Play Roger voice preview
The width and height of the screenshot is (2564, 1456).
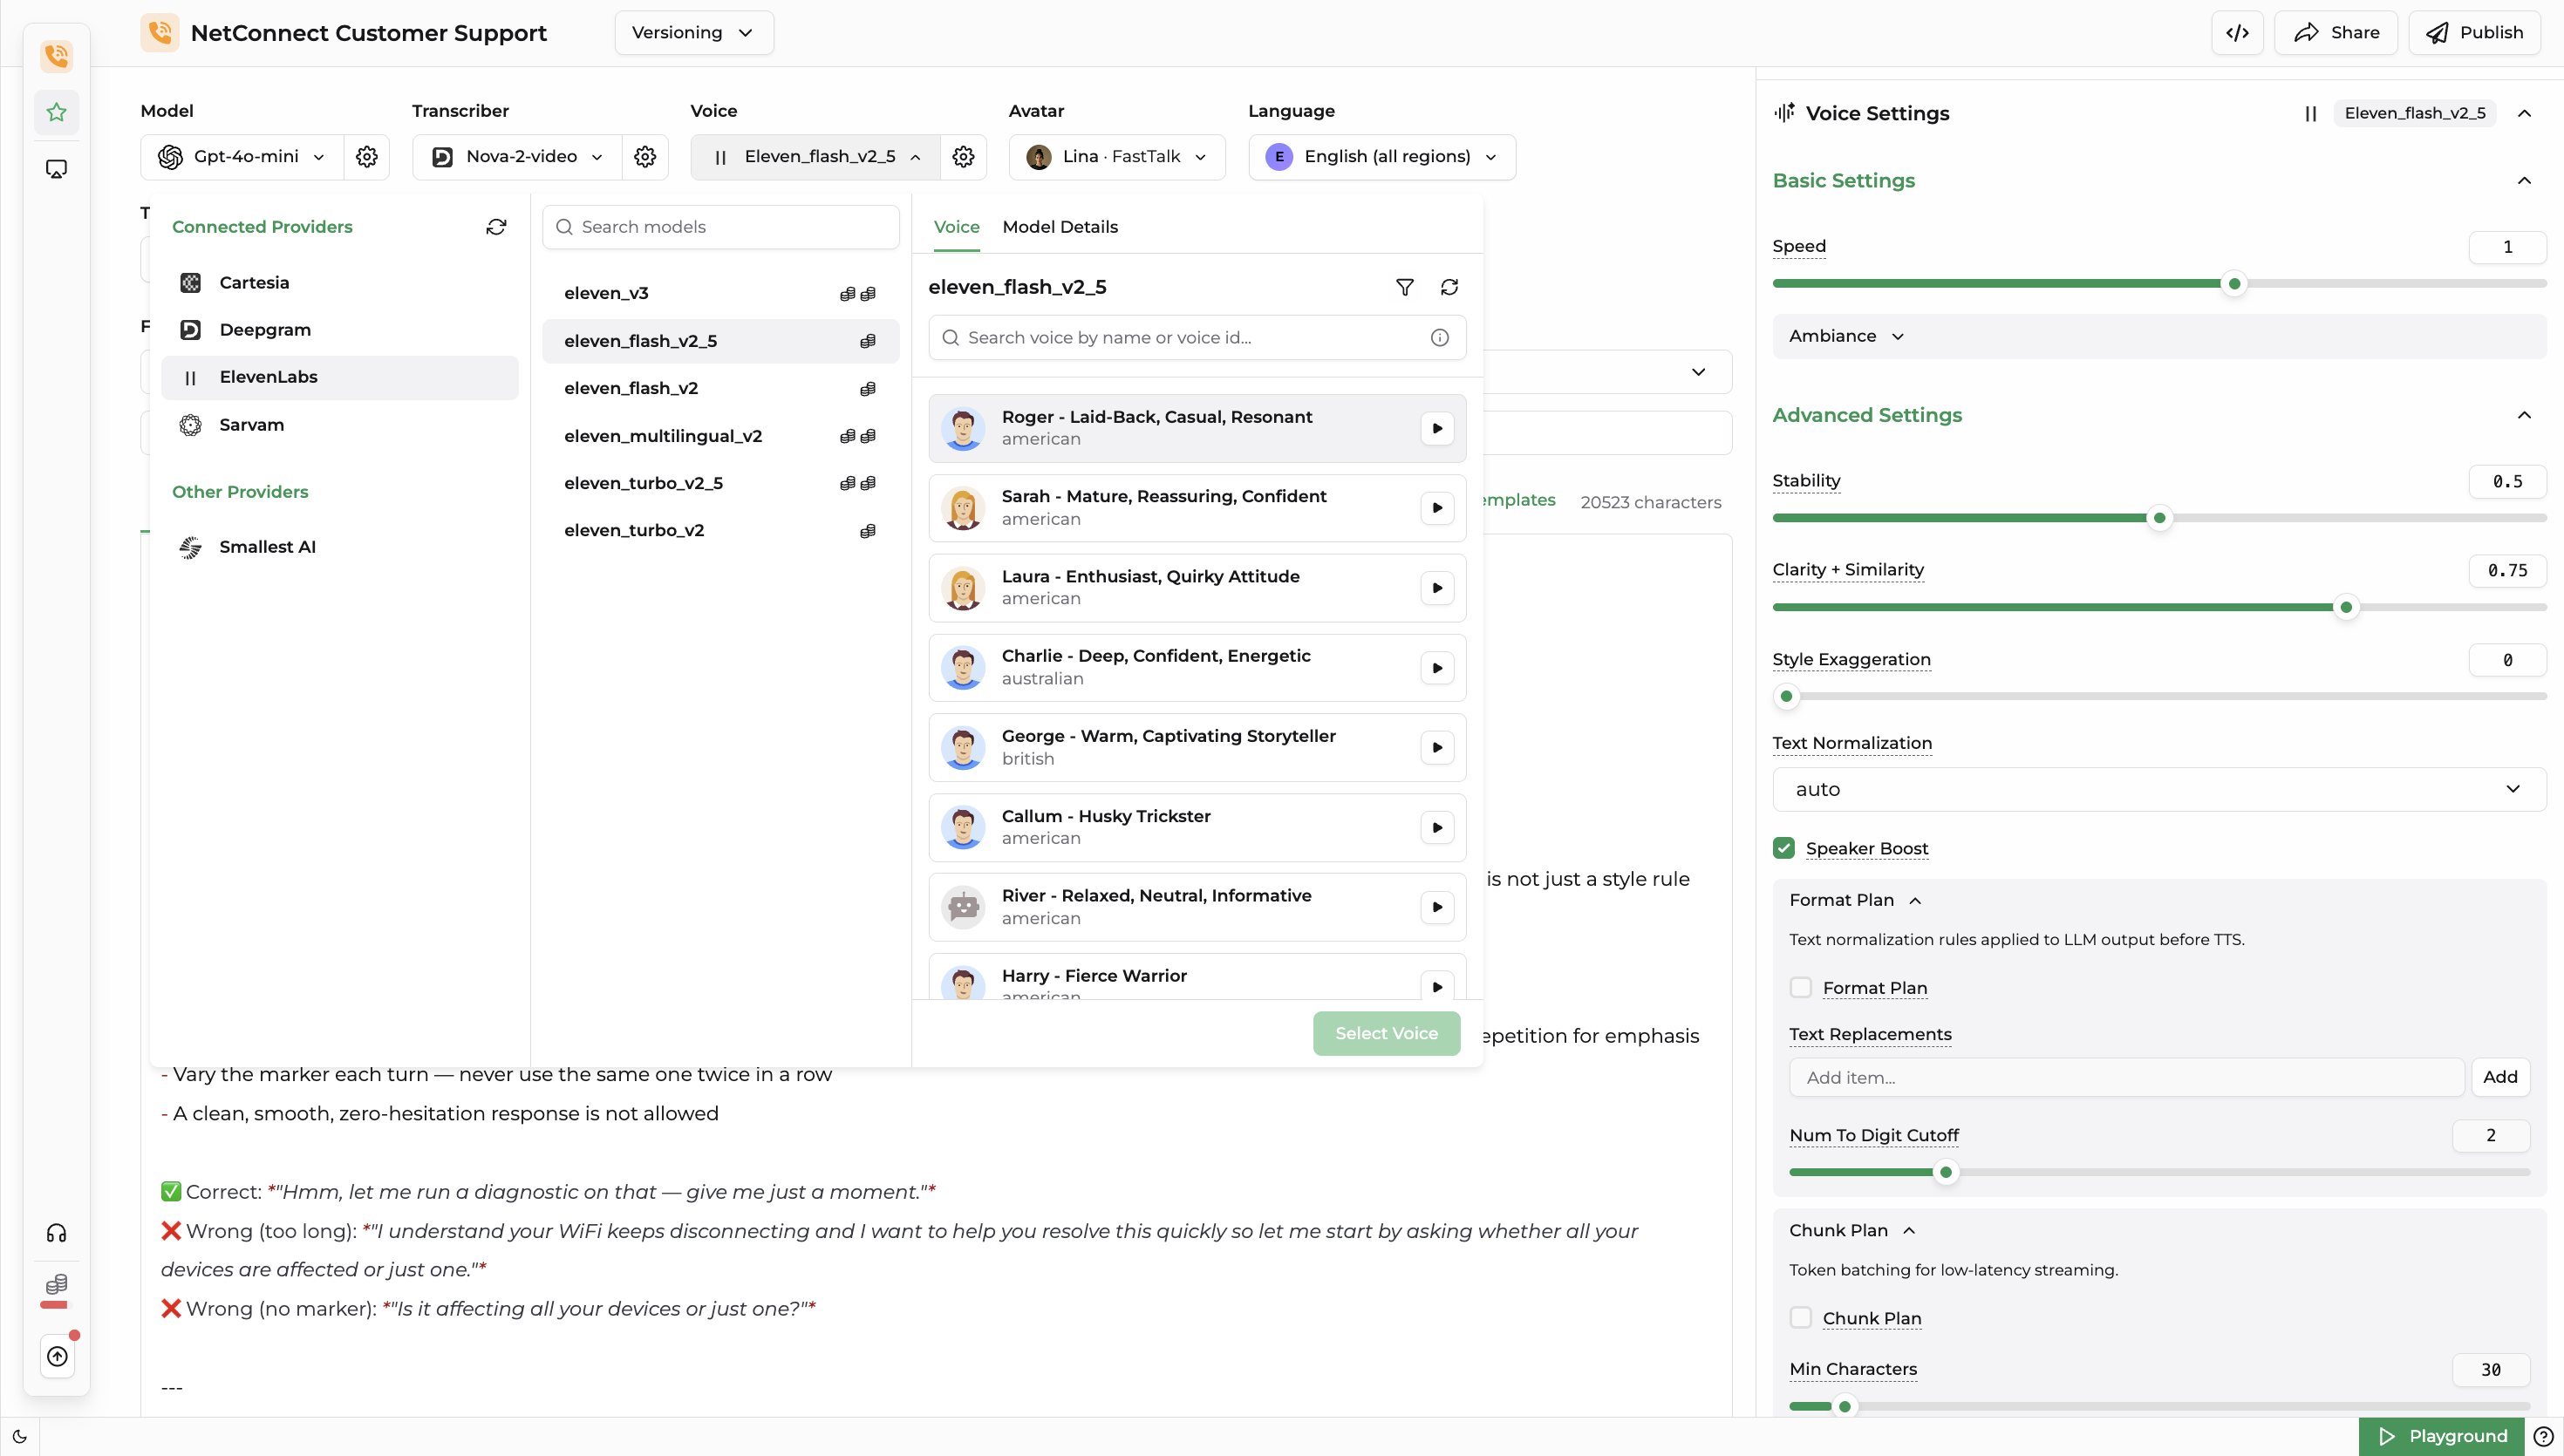(x=1437, y=428)
